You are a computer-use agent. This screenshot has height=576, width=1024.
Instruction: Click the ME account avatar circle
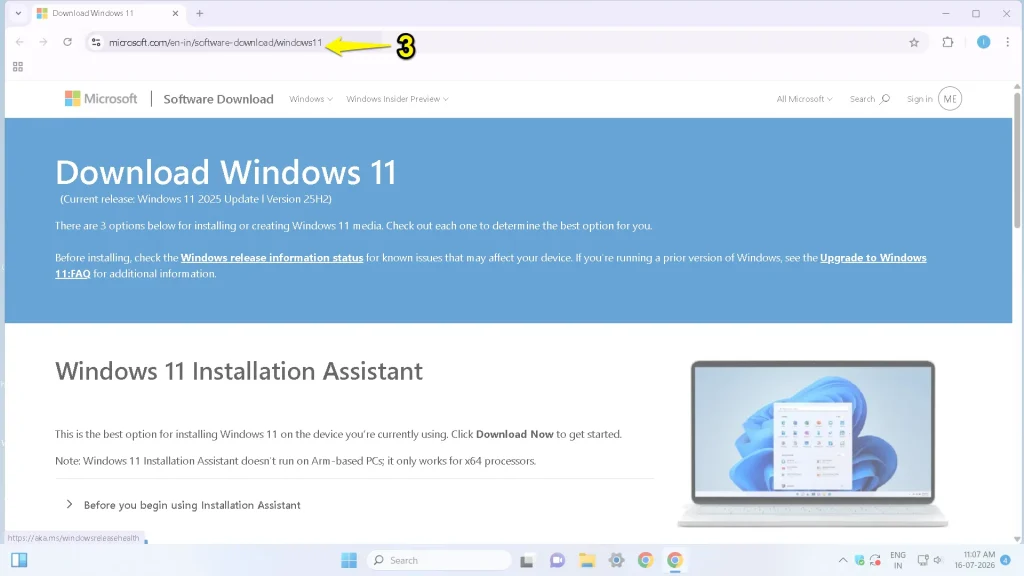[x=950, y=99]
